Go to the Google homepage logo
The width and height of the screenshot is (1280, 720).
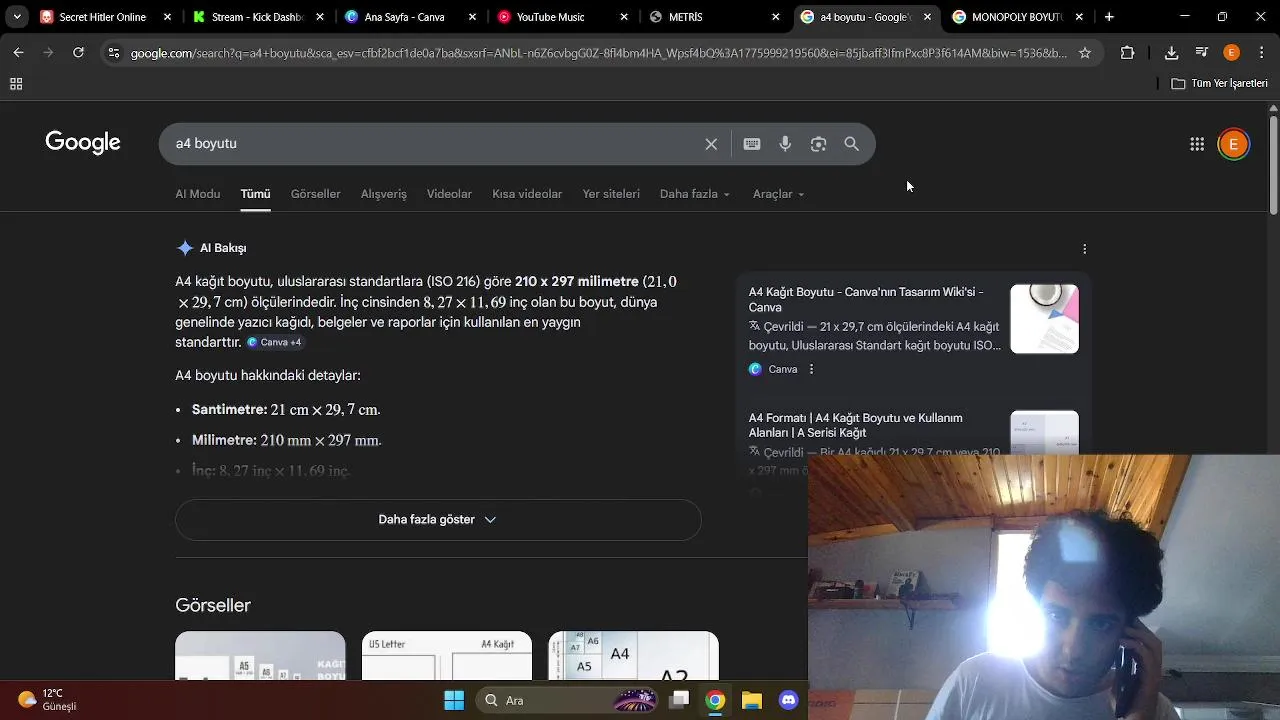pos(83,143)
